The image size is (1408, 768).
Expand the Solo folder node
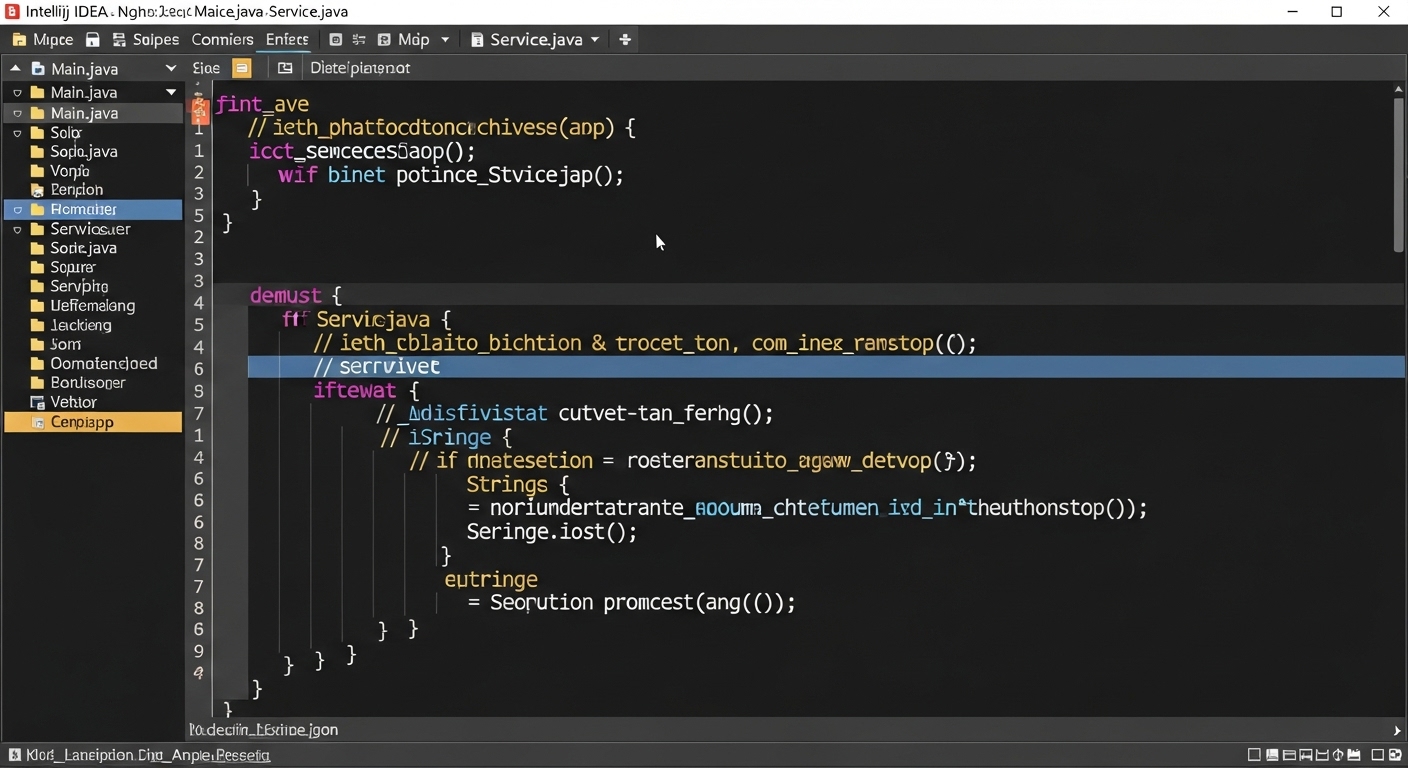tap(17, 133)
